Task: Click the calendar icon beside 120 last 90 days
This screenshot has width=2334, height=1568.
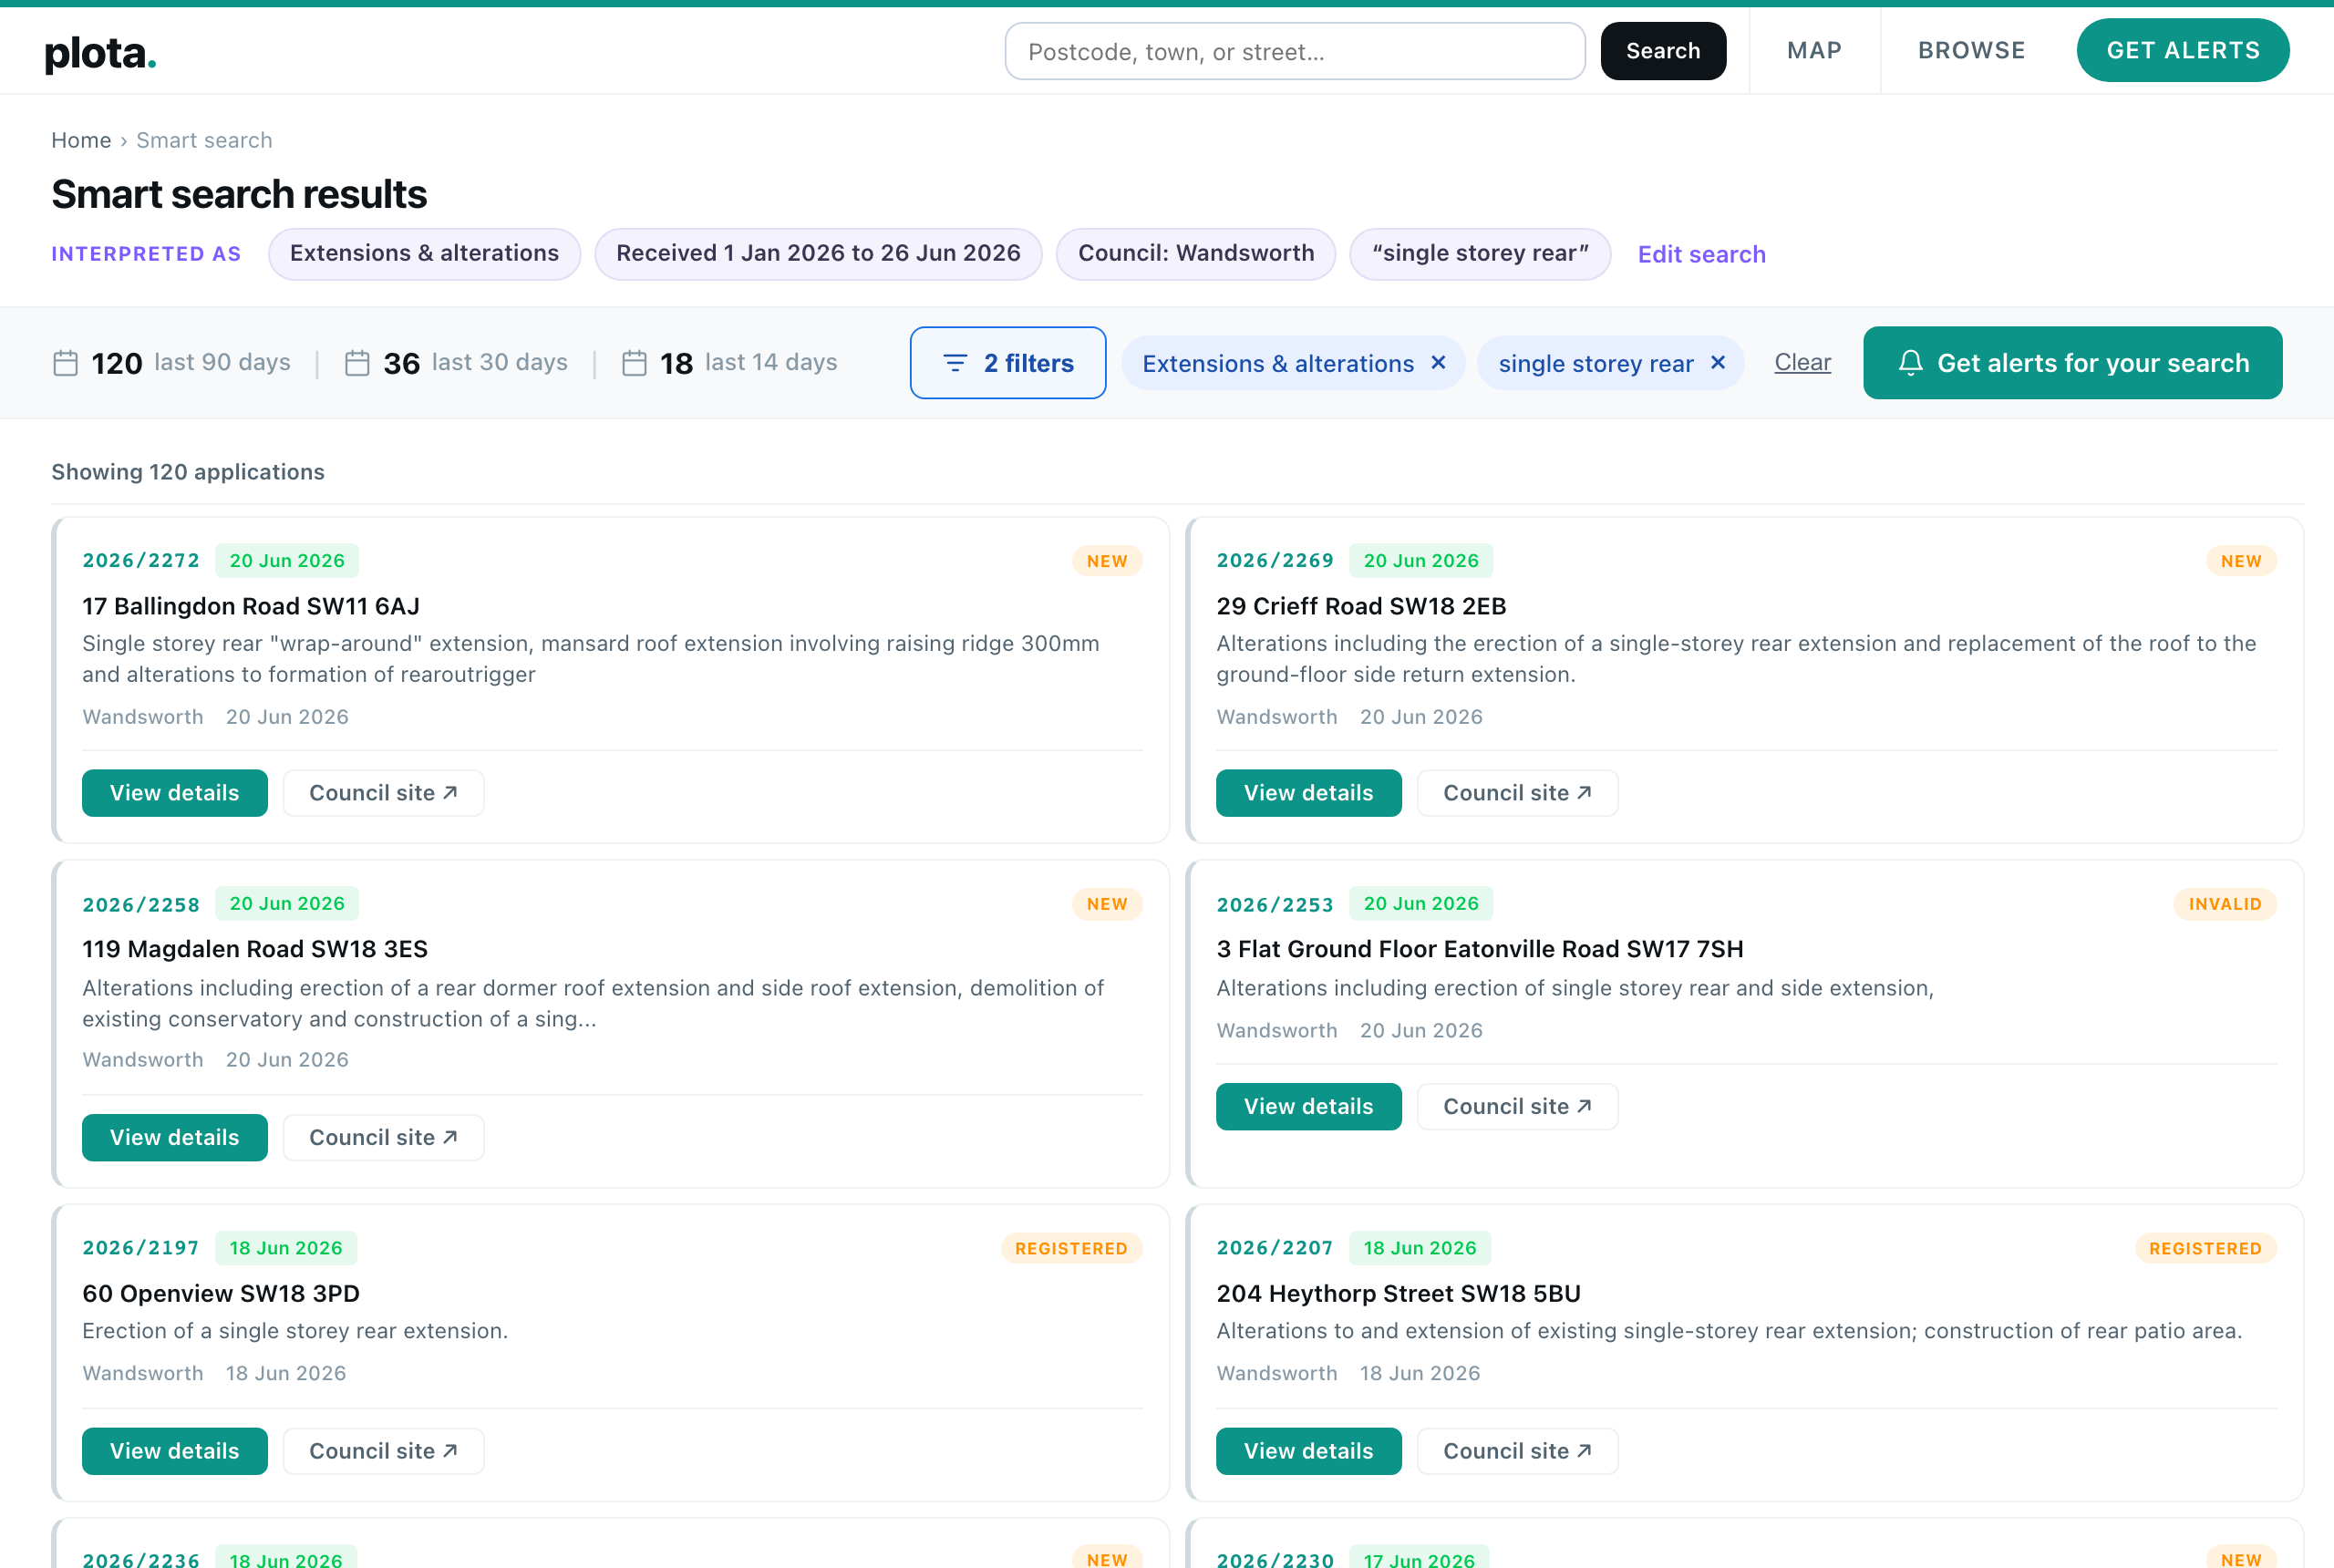Action: (65, 362)
